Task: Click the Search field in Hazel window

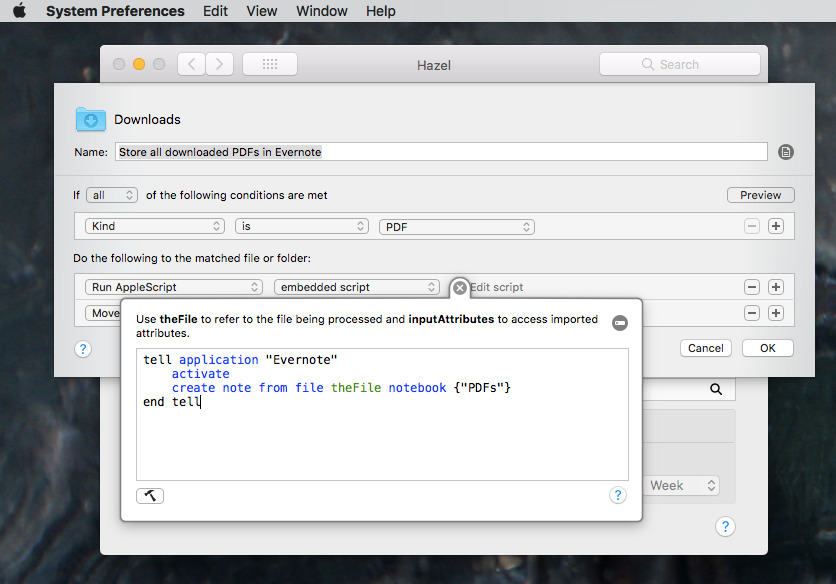Action: [680, 65]
